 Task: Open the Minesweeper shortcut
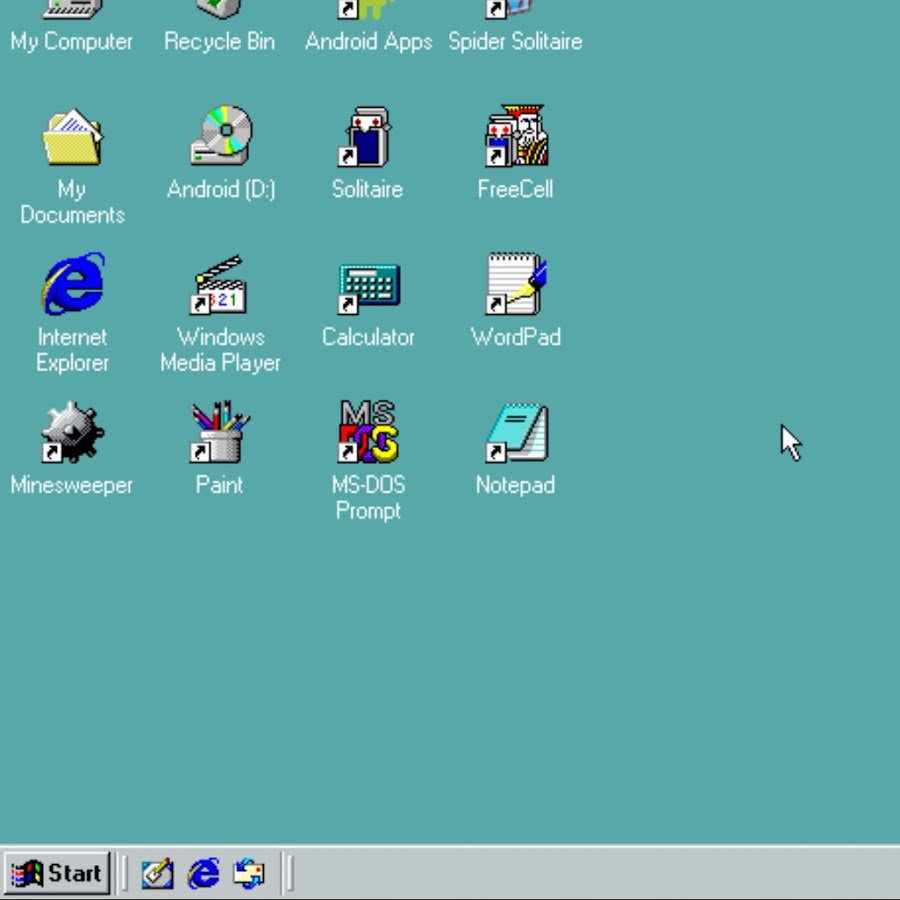(72, 432)
